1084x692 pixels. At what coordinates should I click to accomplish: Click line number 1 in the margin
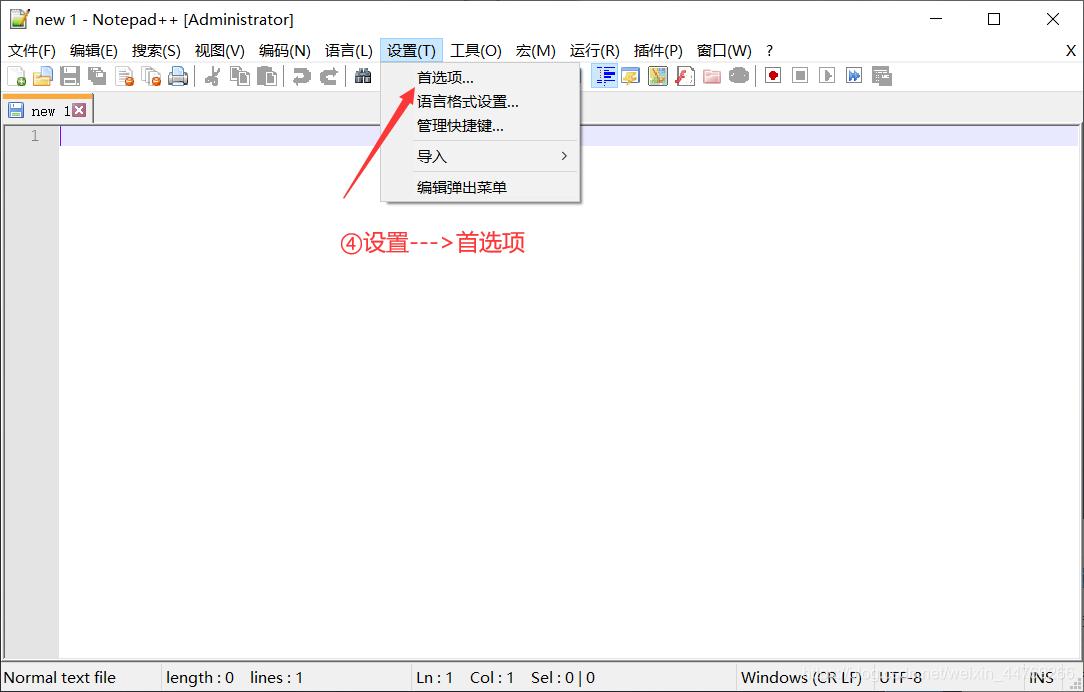[x=35, y=135]
